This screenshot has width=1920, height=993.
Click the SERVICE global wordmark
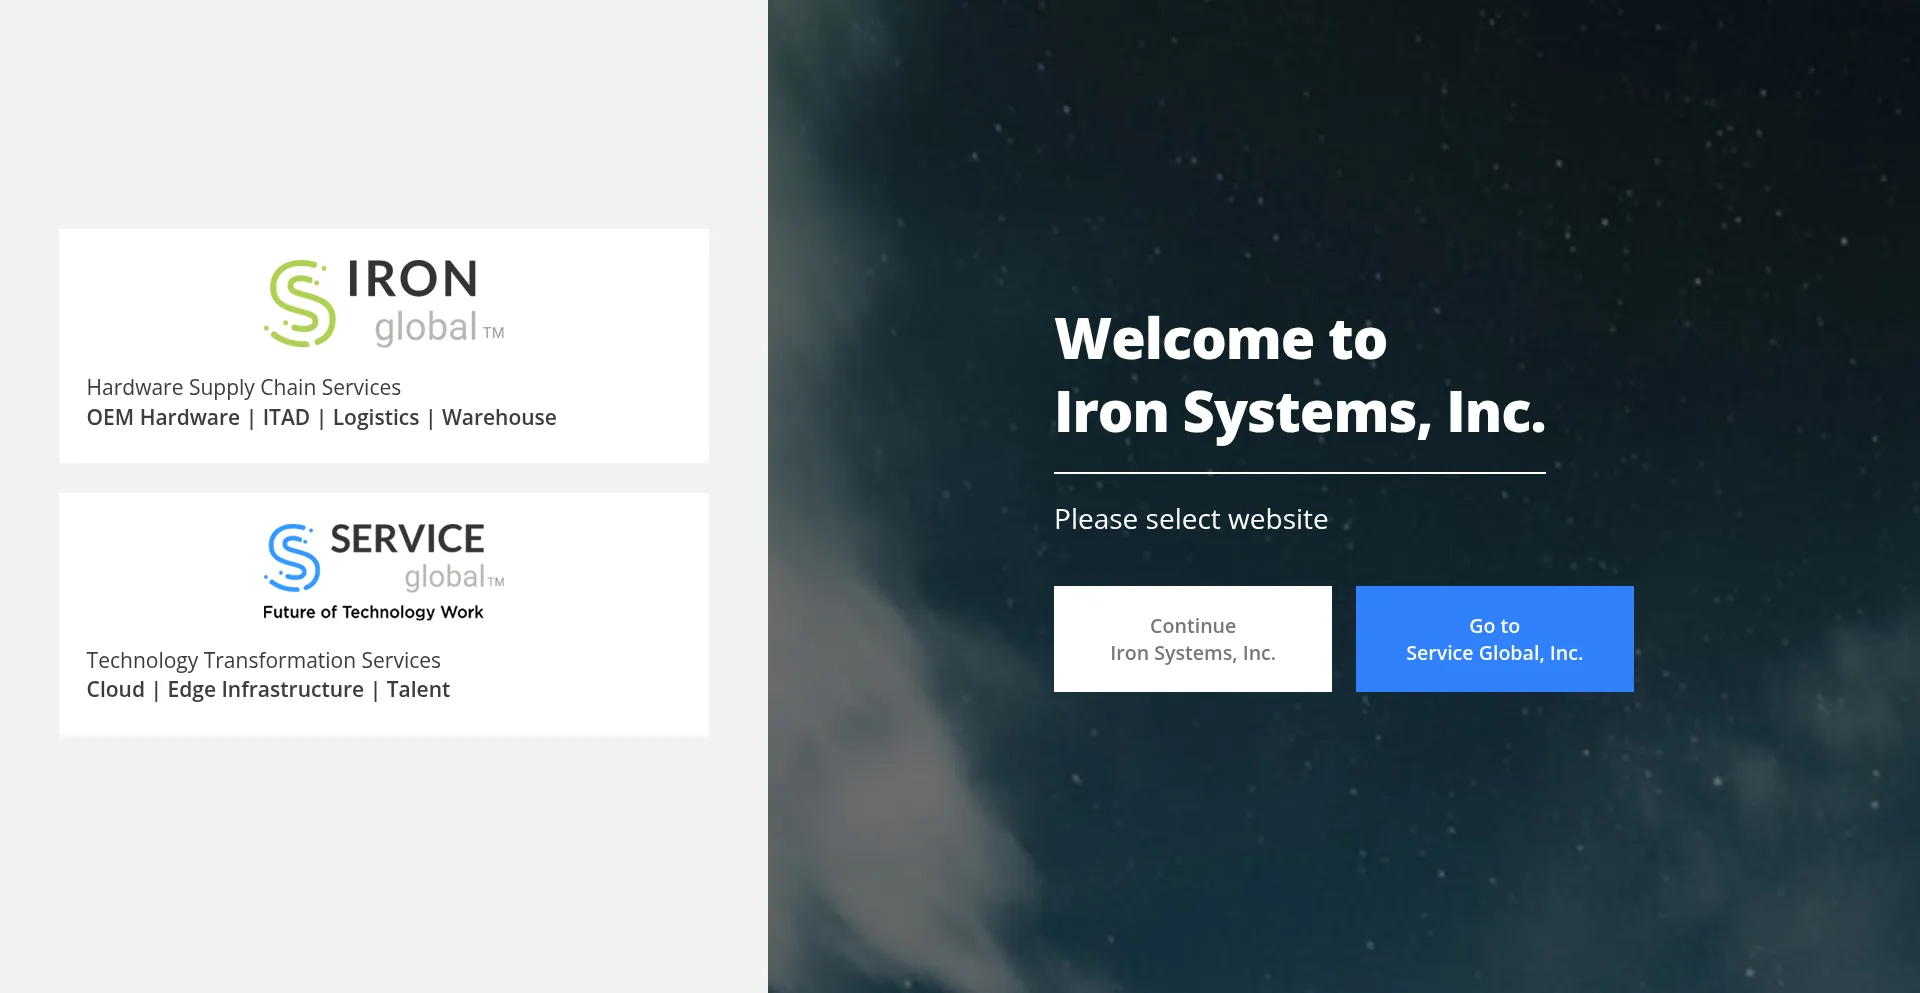[417, 556]
